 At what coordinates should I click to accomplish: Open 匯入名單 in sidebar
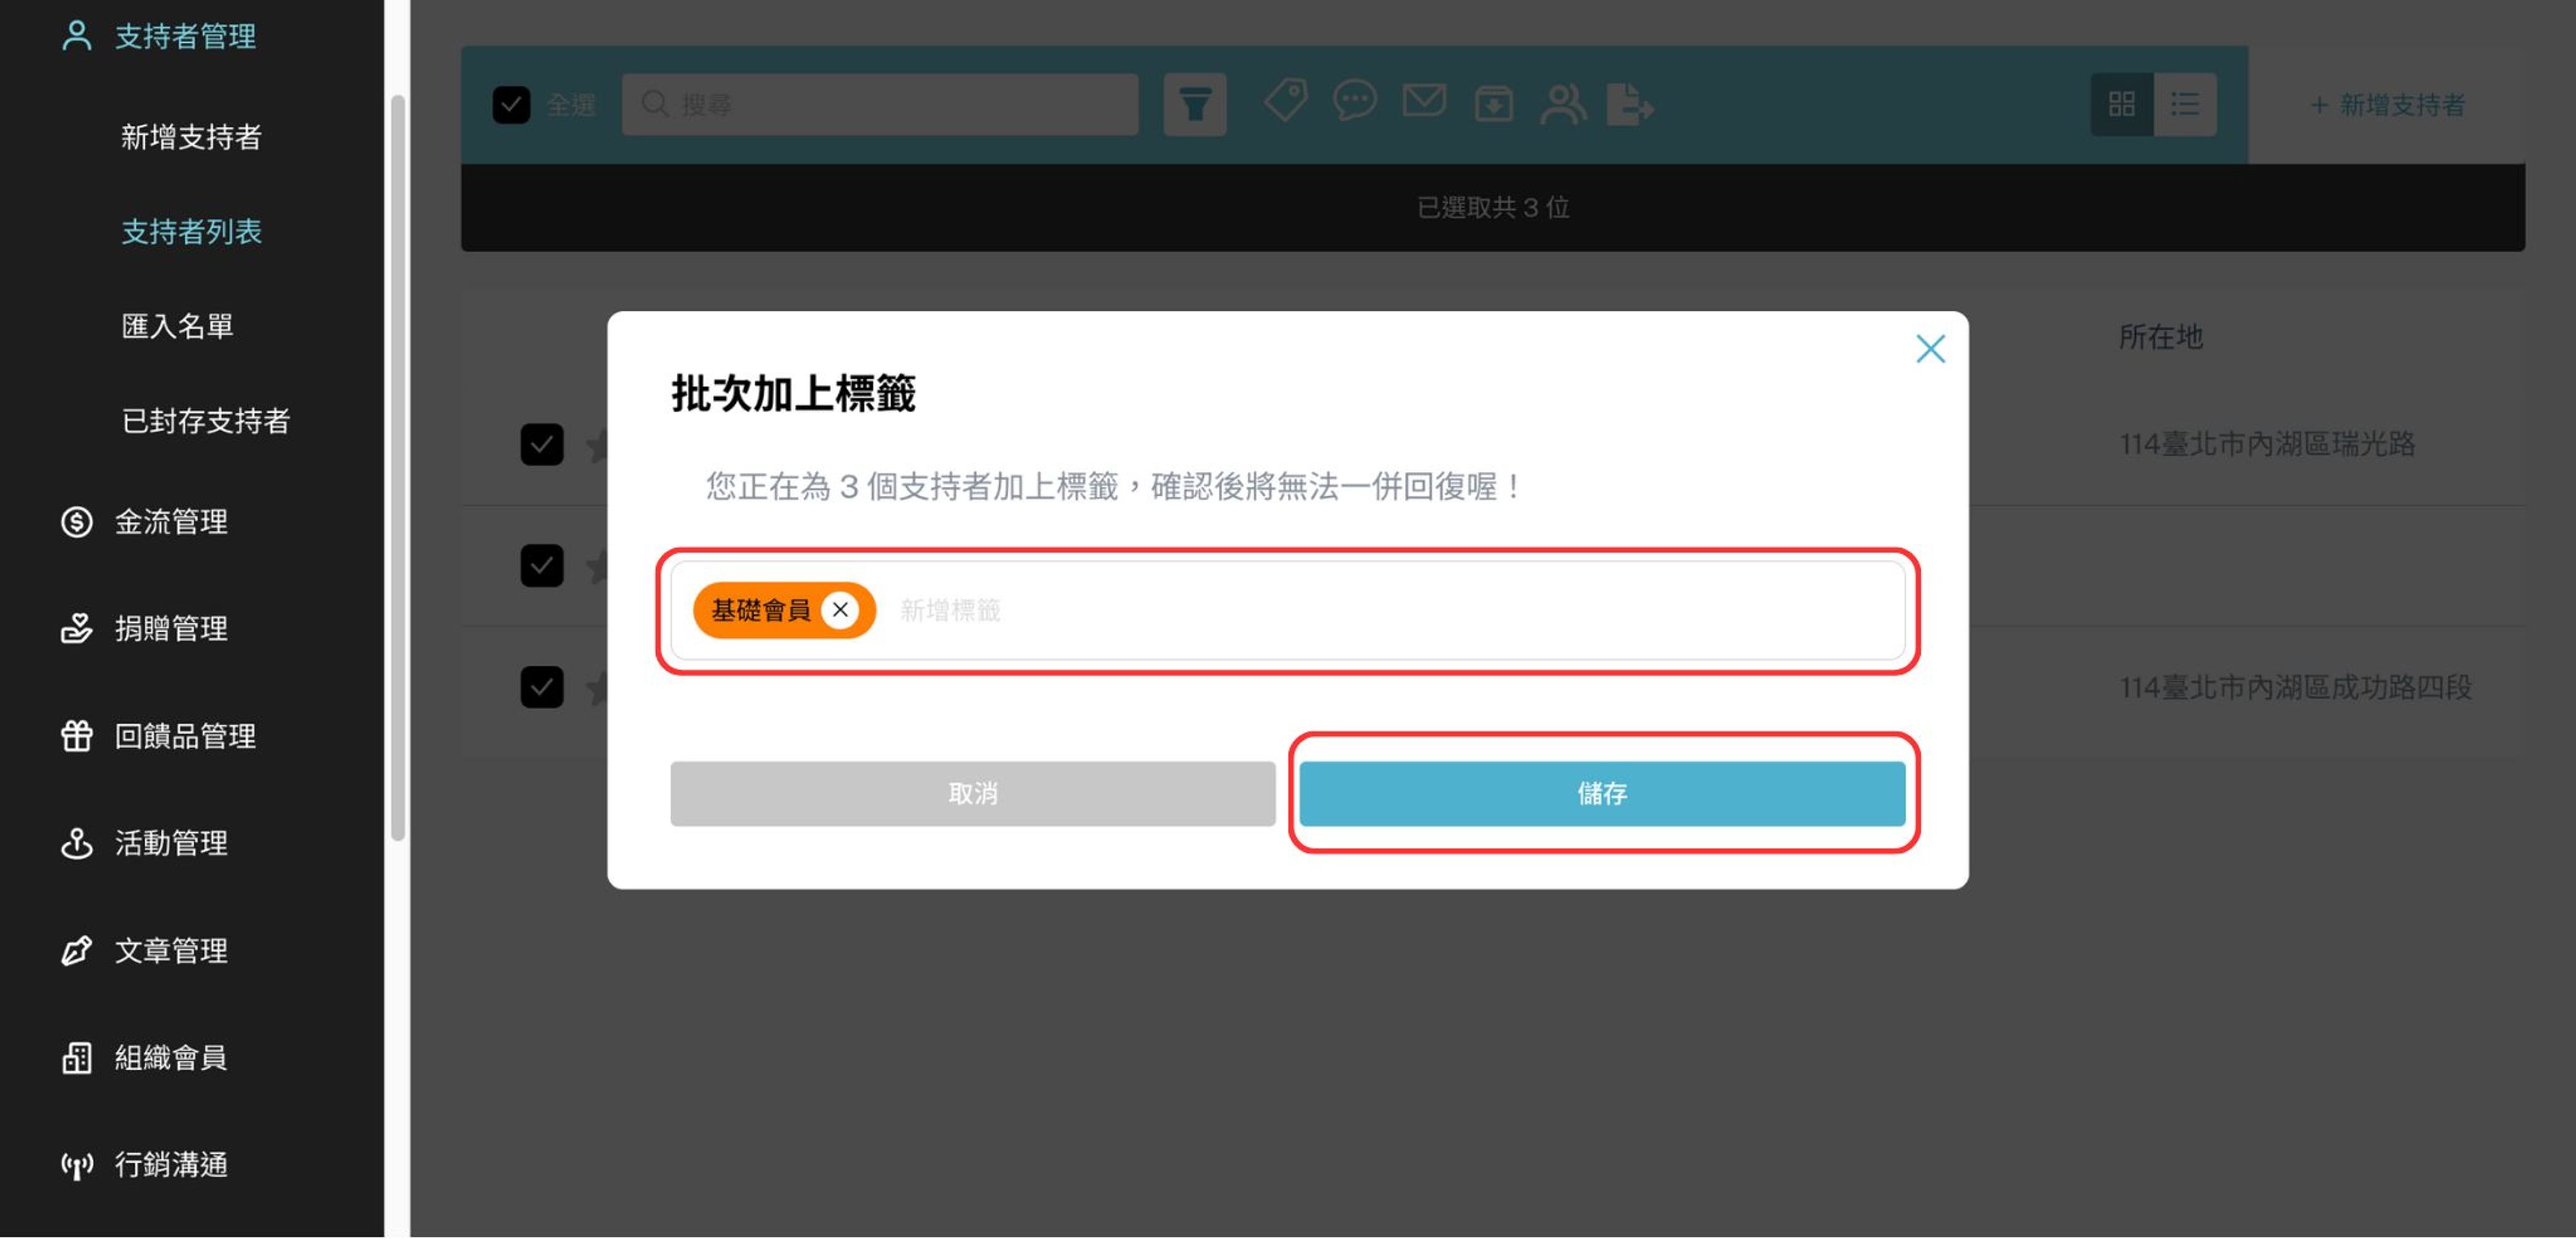coord(177,326)
